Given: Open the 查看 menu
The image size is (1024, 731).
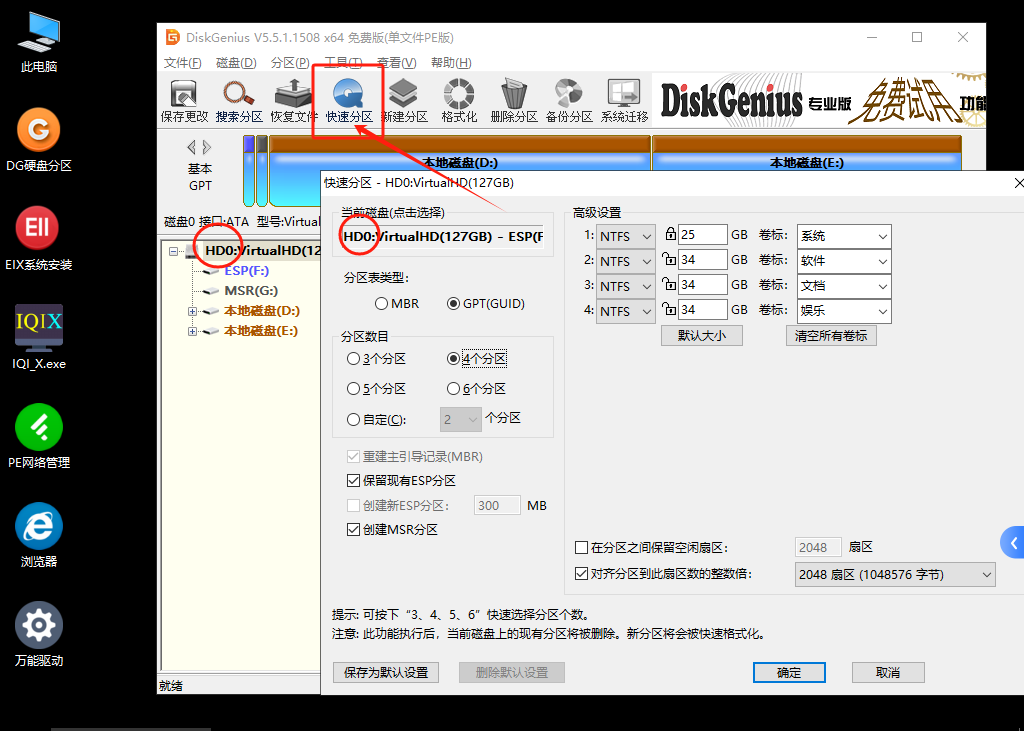Looking at the screenshot, I should click(x=396, y=62).
